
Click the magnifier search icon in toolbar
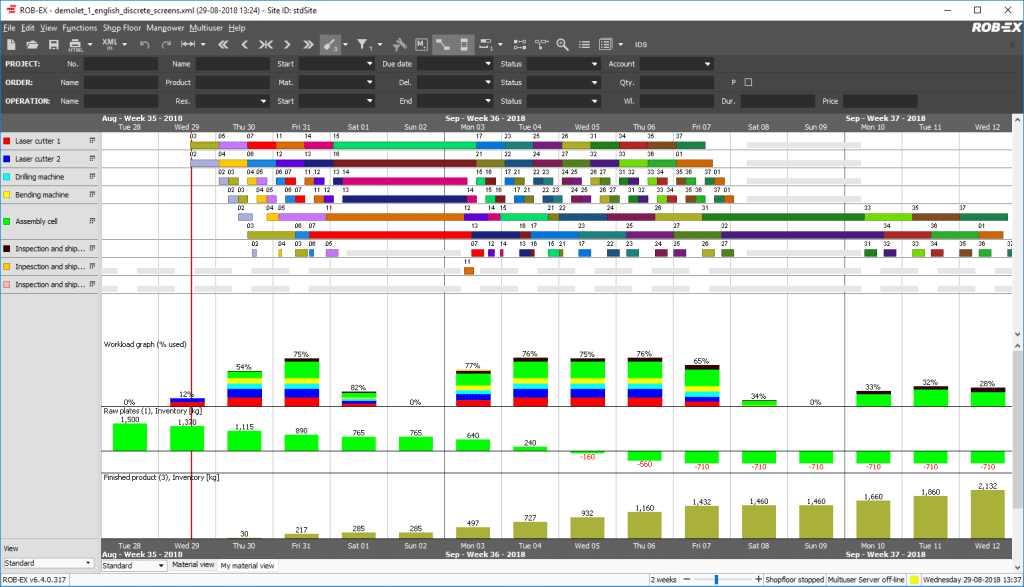click(x=562, y=45)
